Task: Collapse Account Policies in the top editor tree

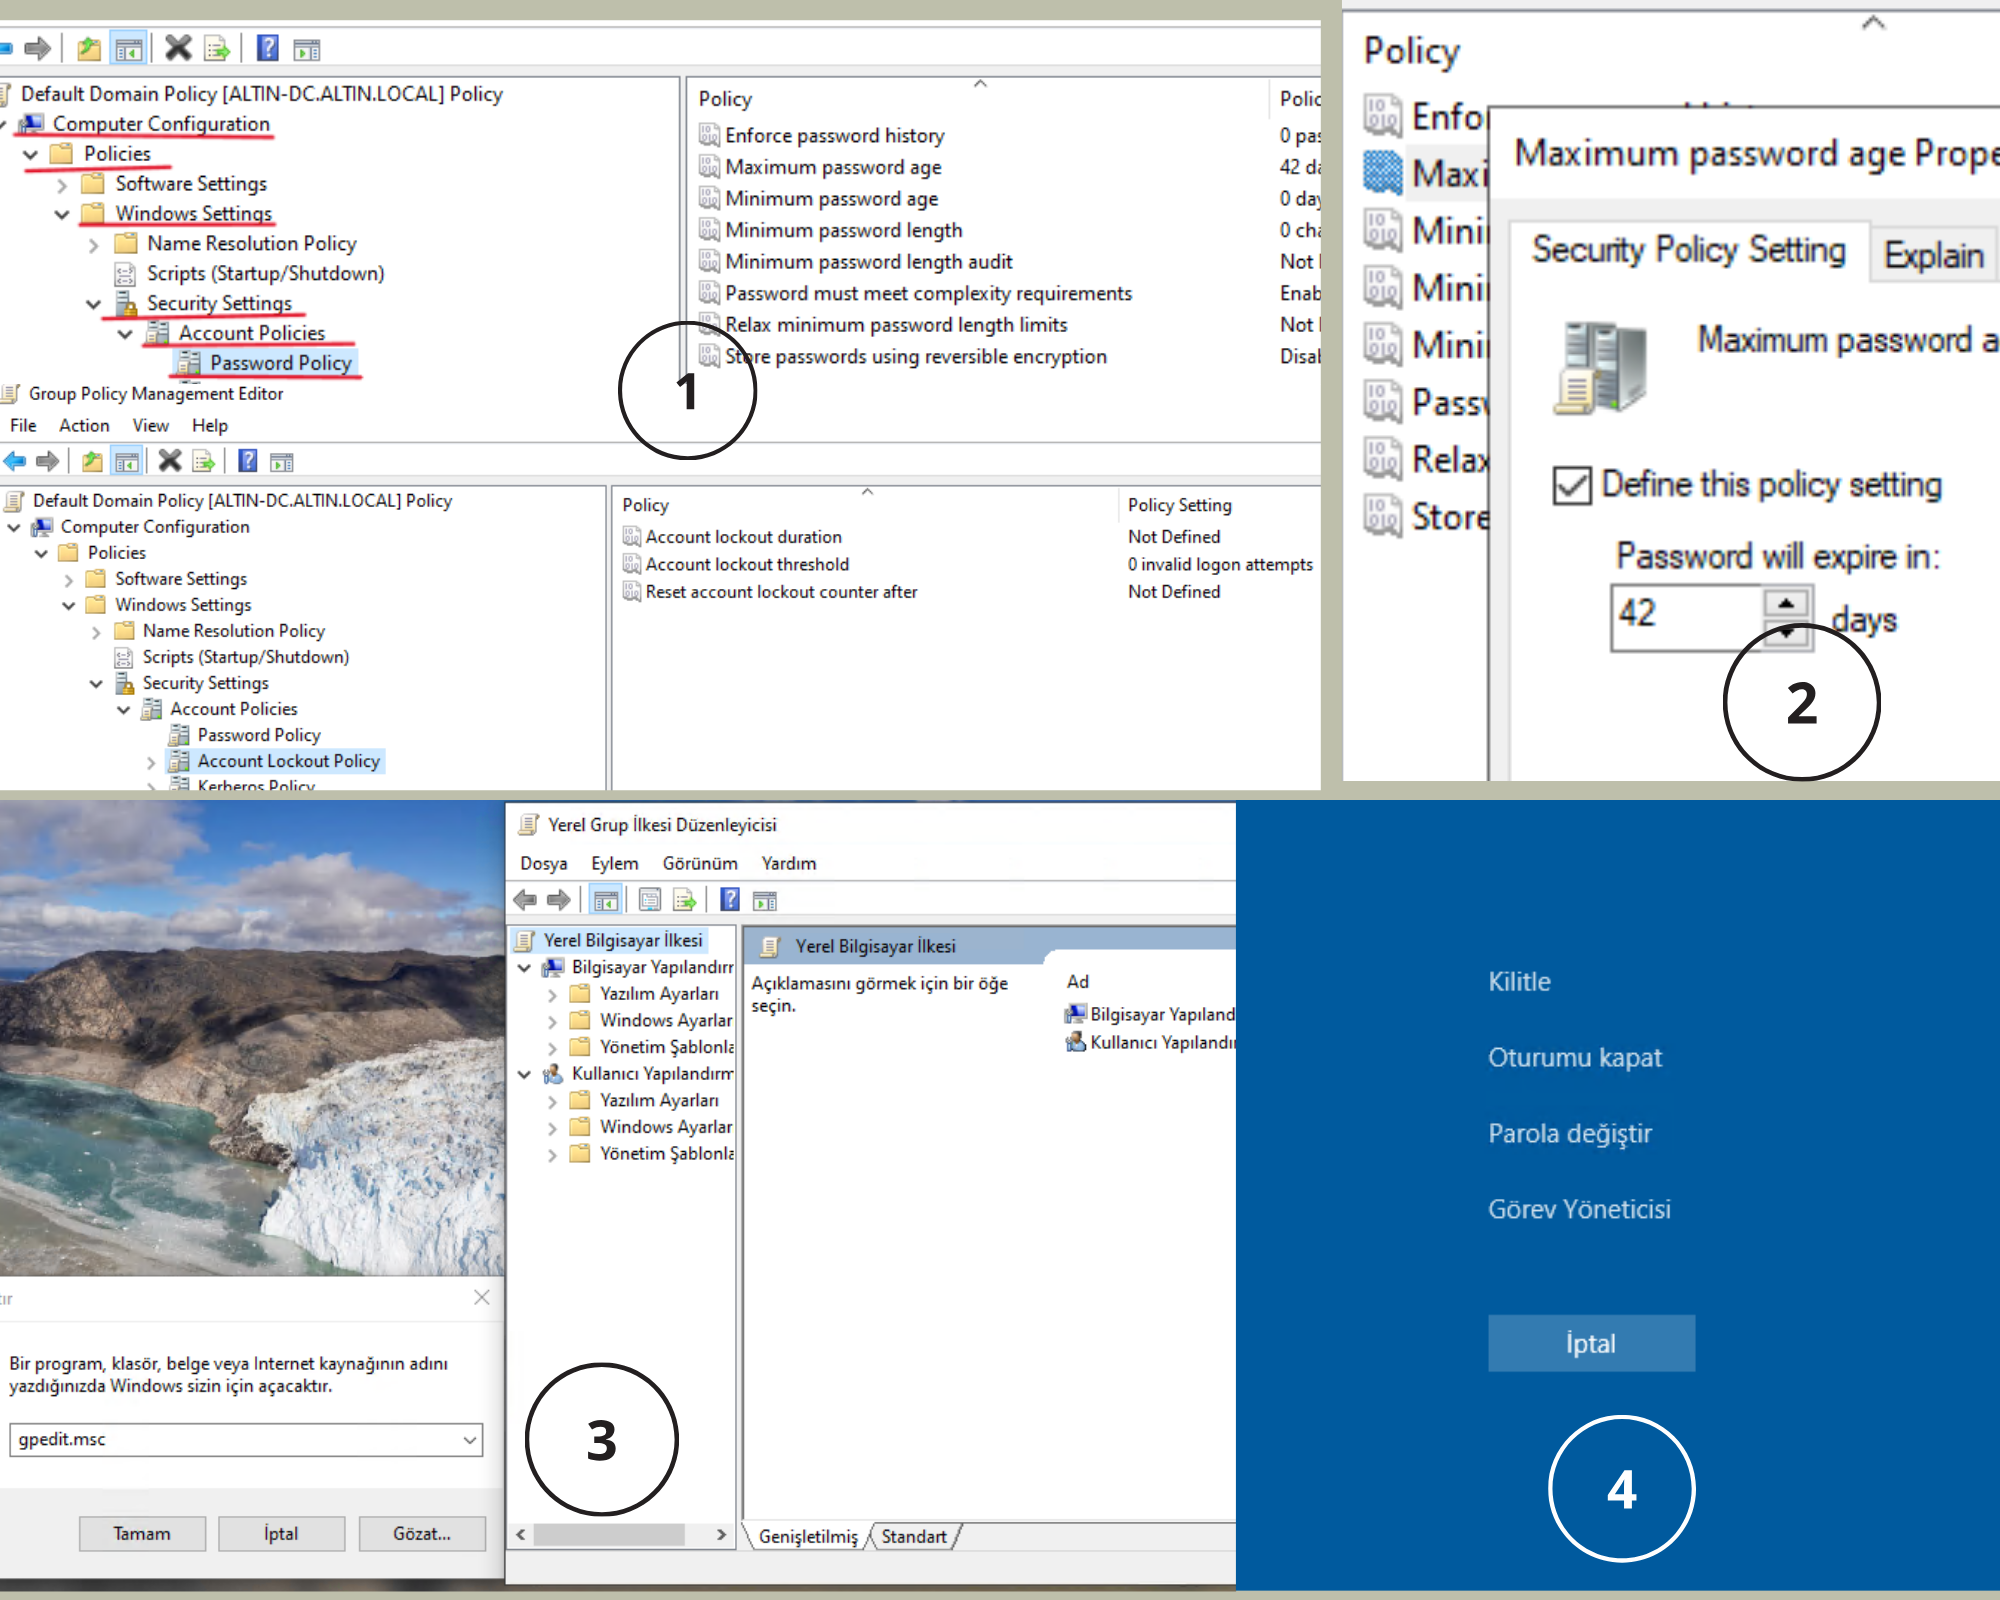Action: (x=125, y=334)
